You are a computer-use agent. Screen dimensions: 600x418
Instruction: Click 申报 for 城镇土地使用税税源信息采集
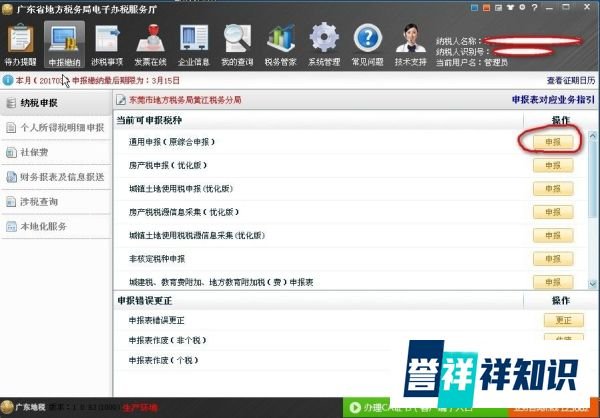[x=553, y=235]
